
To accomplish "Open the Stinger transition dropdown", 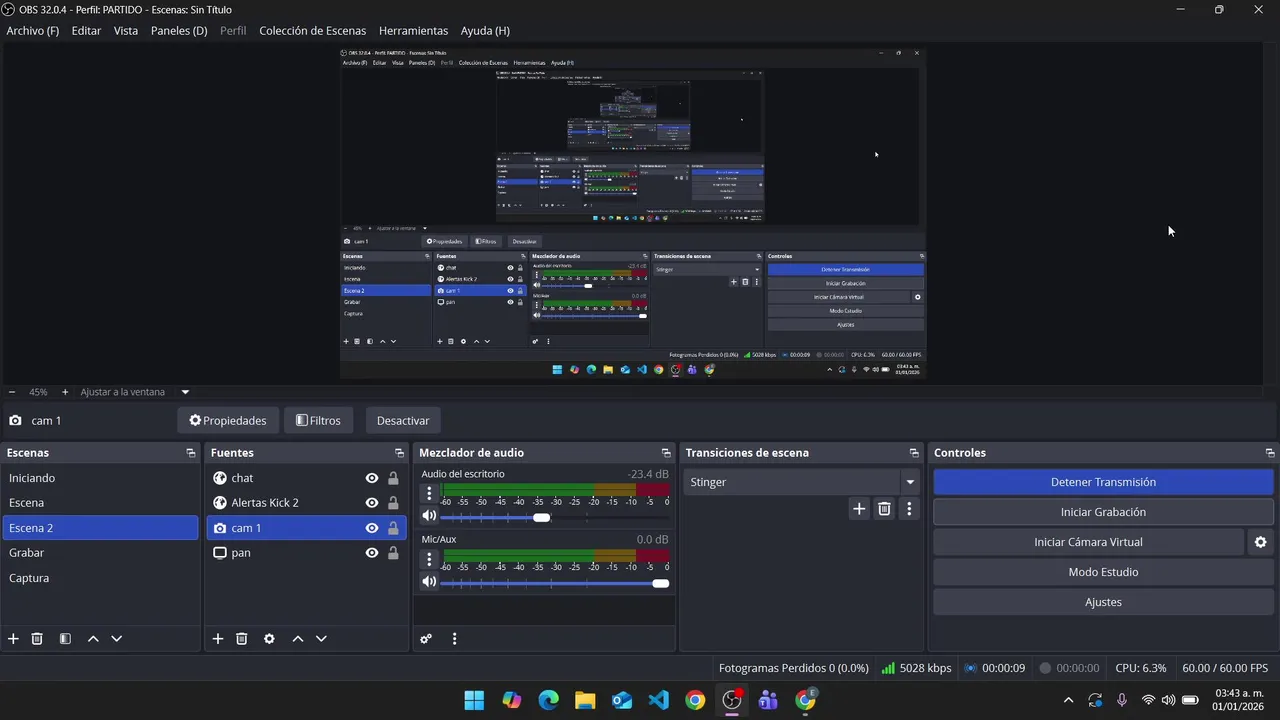I will 910,482.
